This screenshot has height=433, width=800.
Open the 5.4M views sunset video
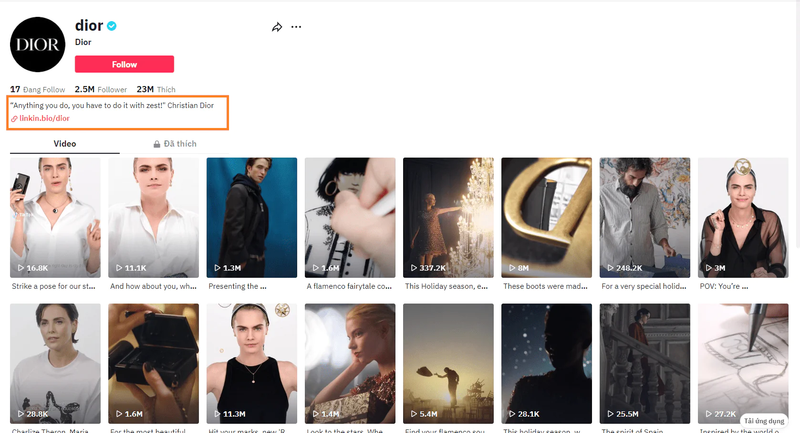pyautogui.click(x=448, y=364)
